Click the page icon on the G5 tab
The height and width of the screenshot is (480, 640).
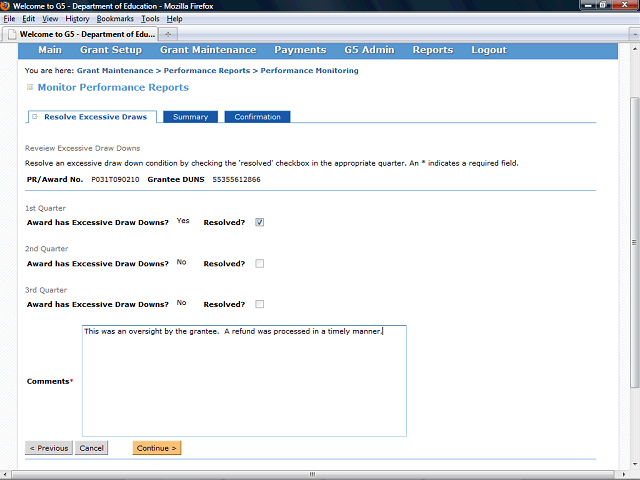click(12, 34)
